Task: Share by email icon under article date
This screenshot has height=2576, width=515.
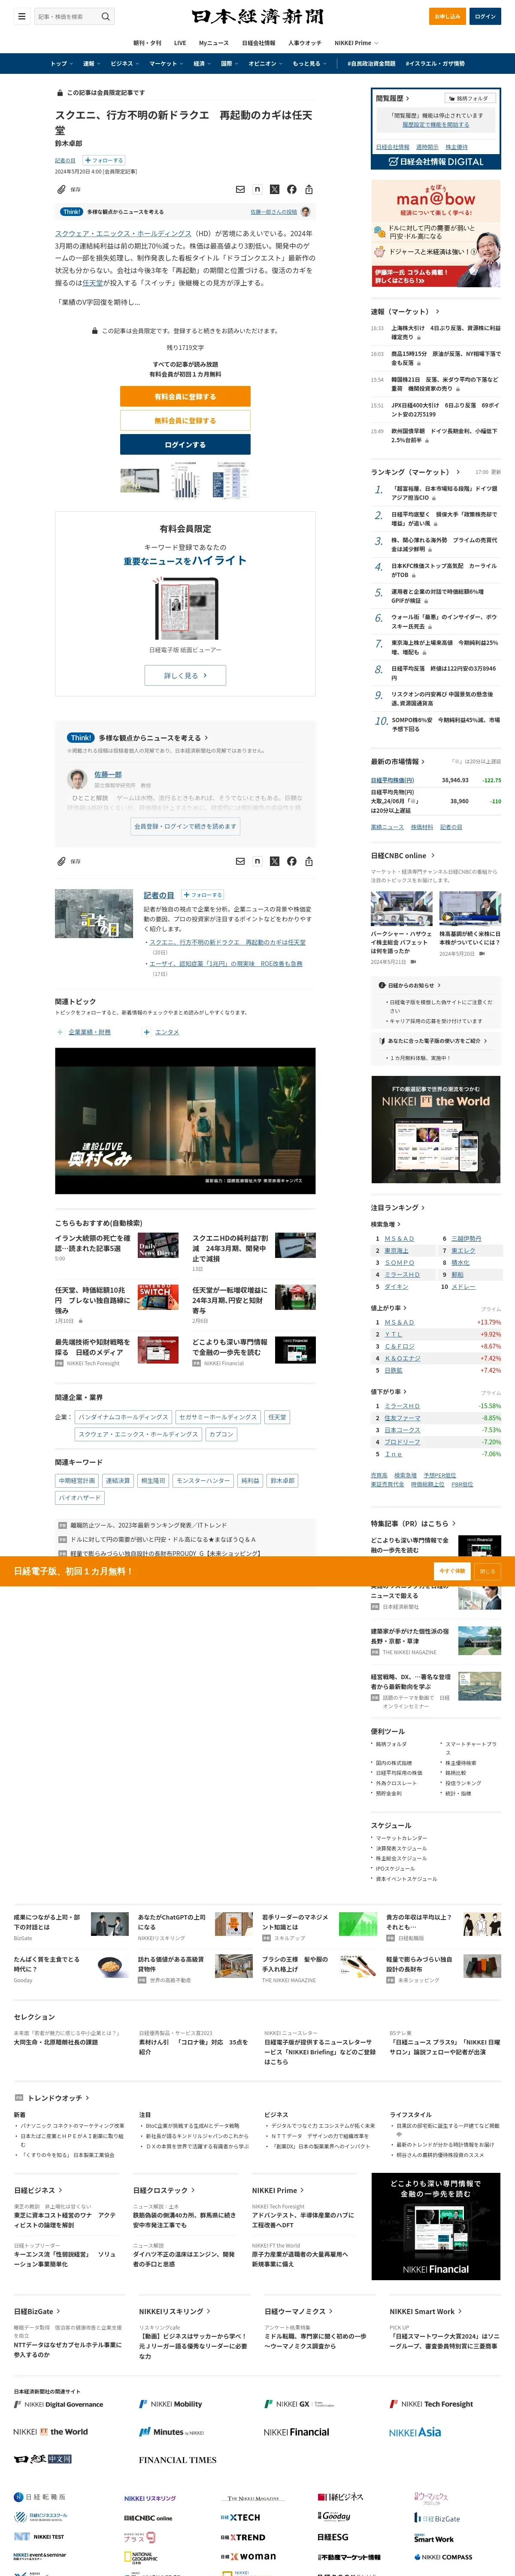Action: pyautogui.click(x=240, y=189)
